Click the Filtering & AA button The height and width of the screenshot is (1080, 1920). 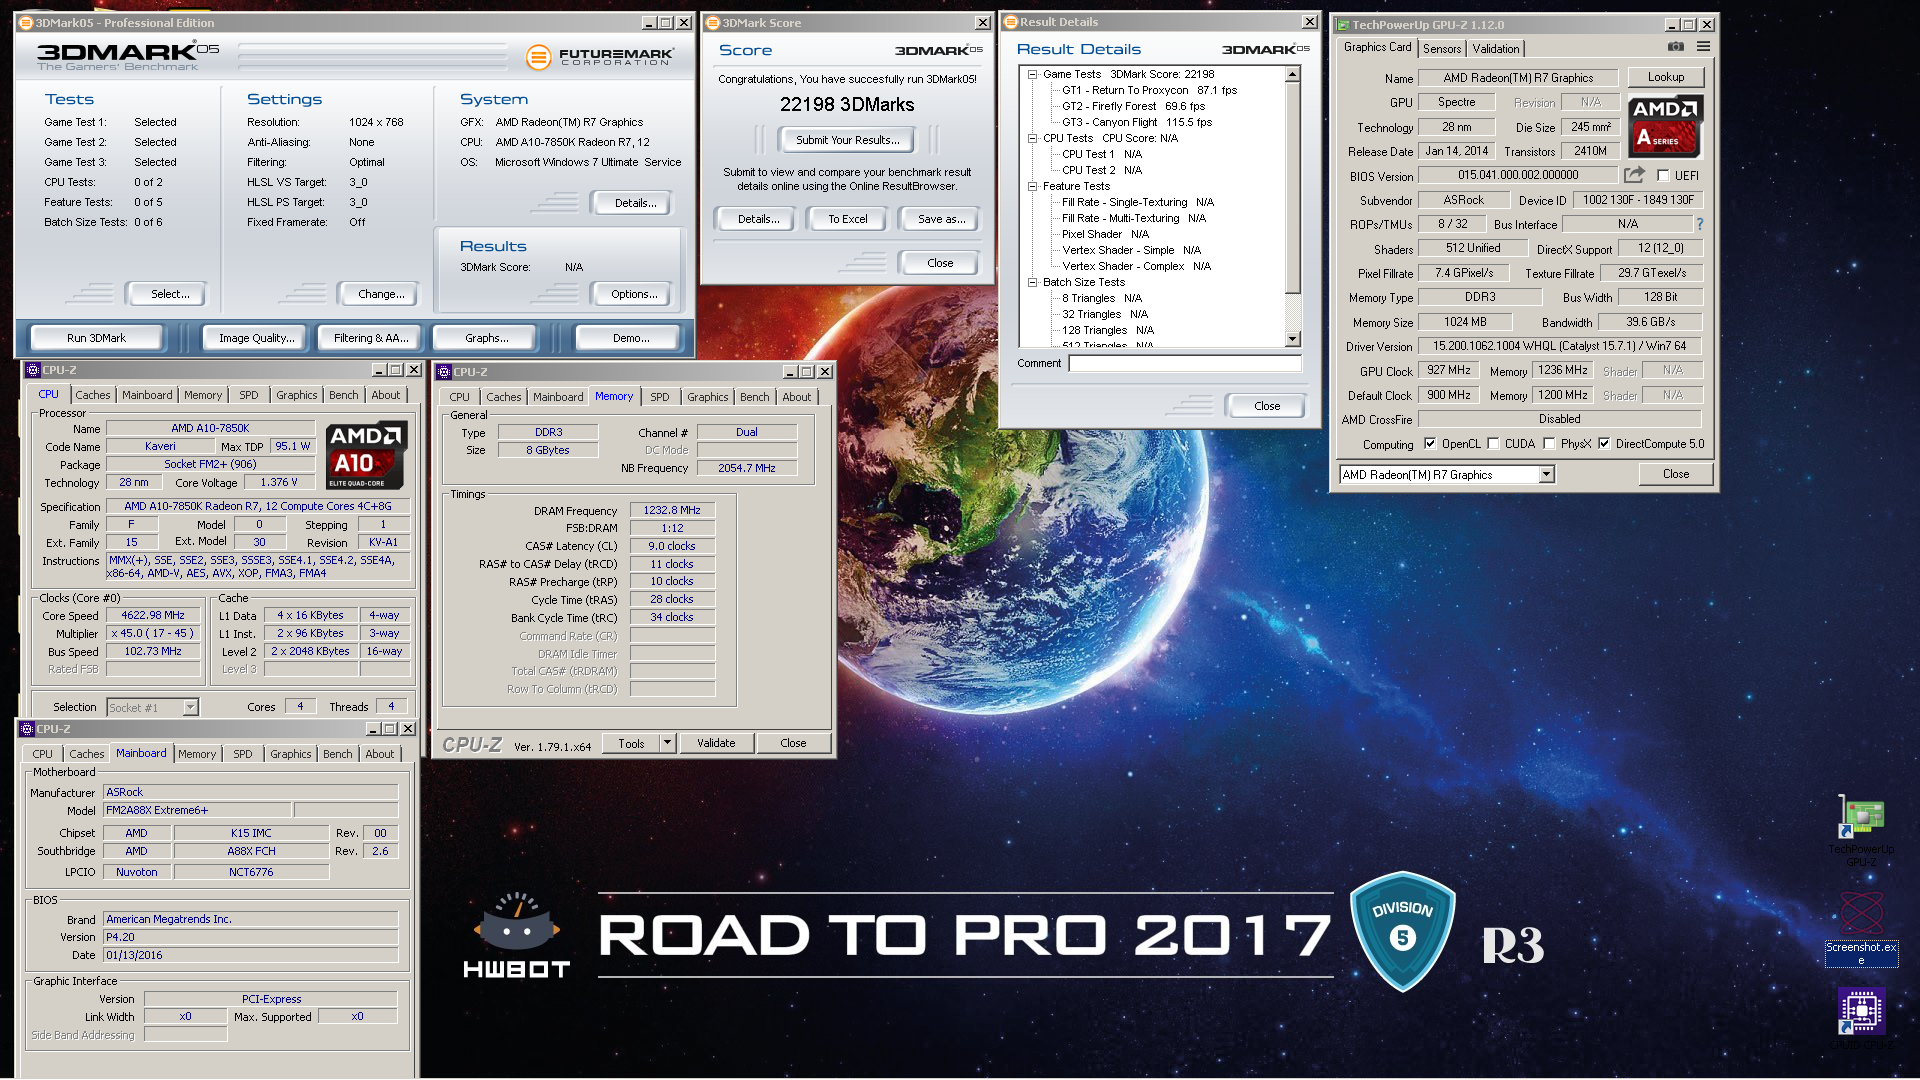(371, 338)
